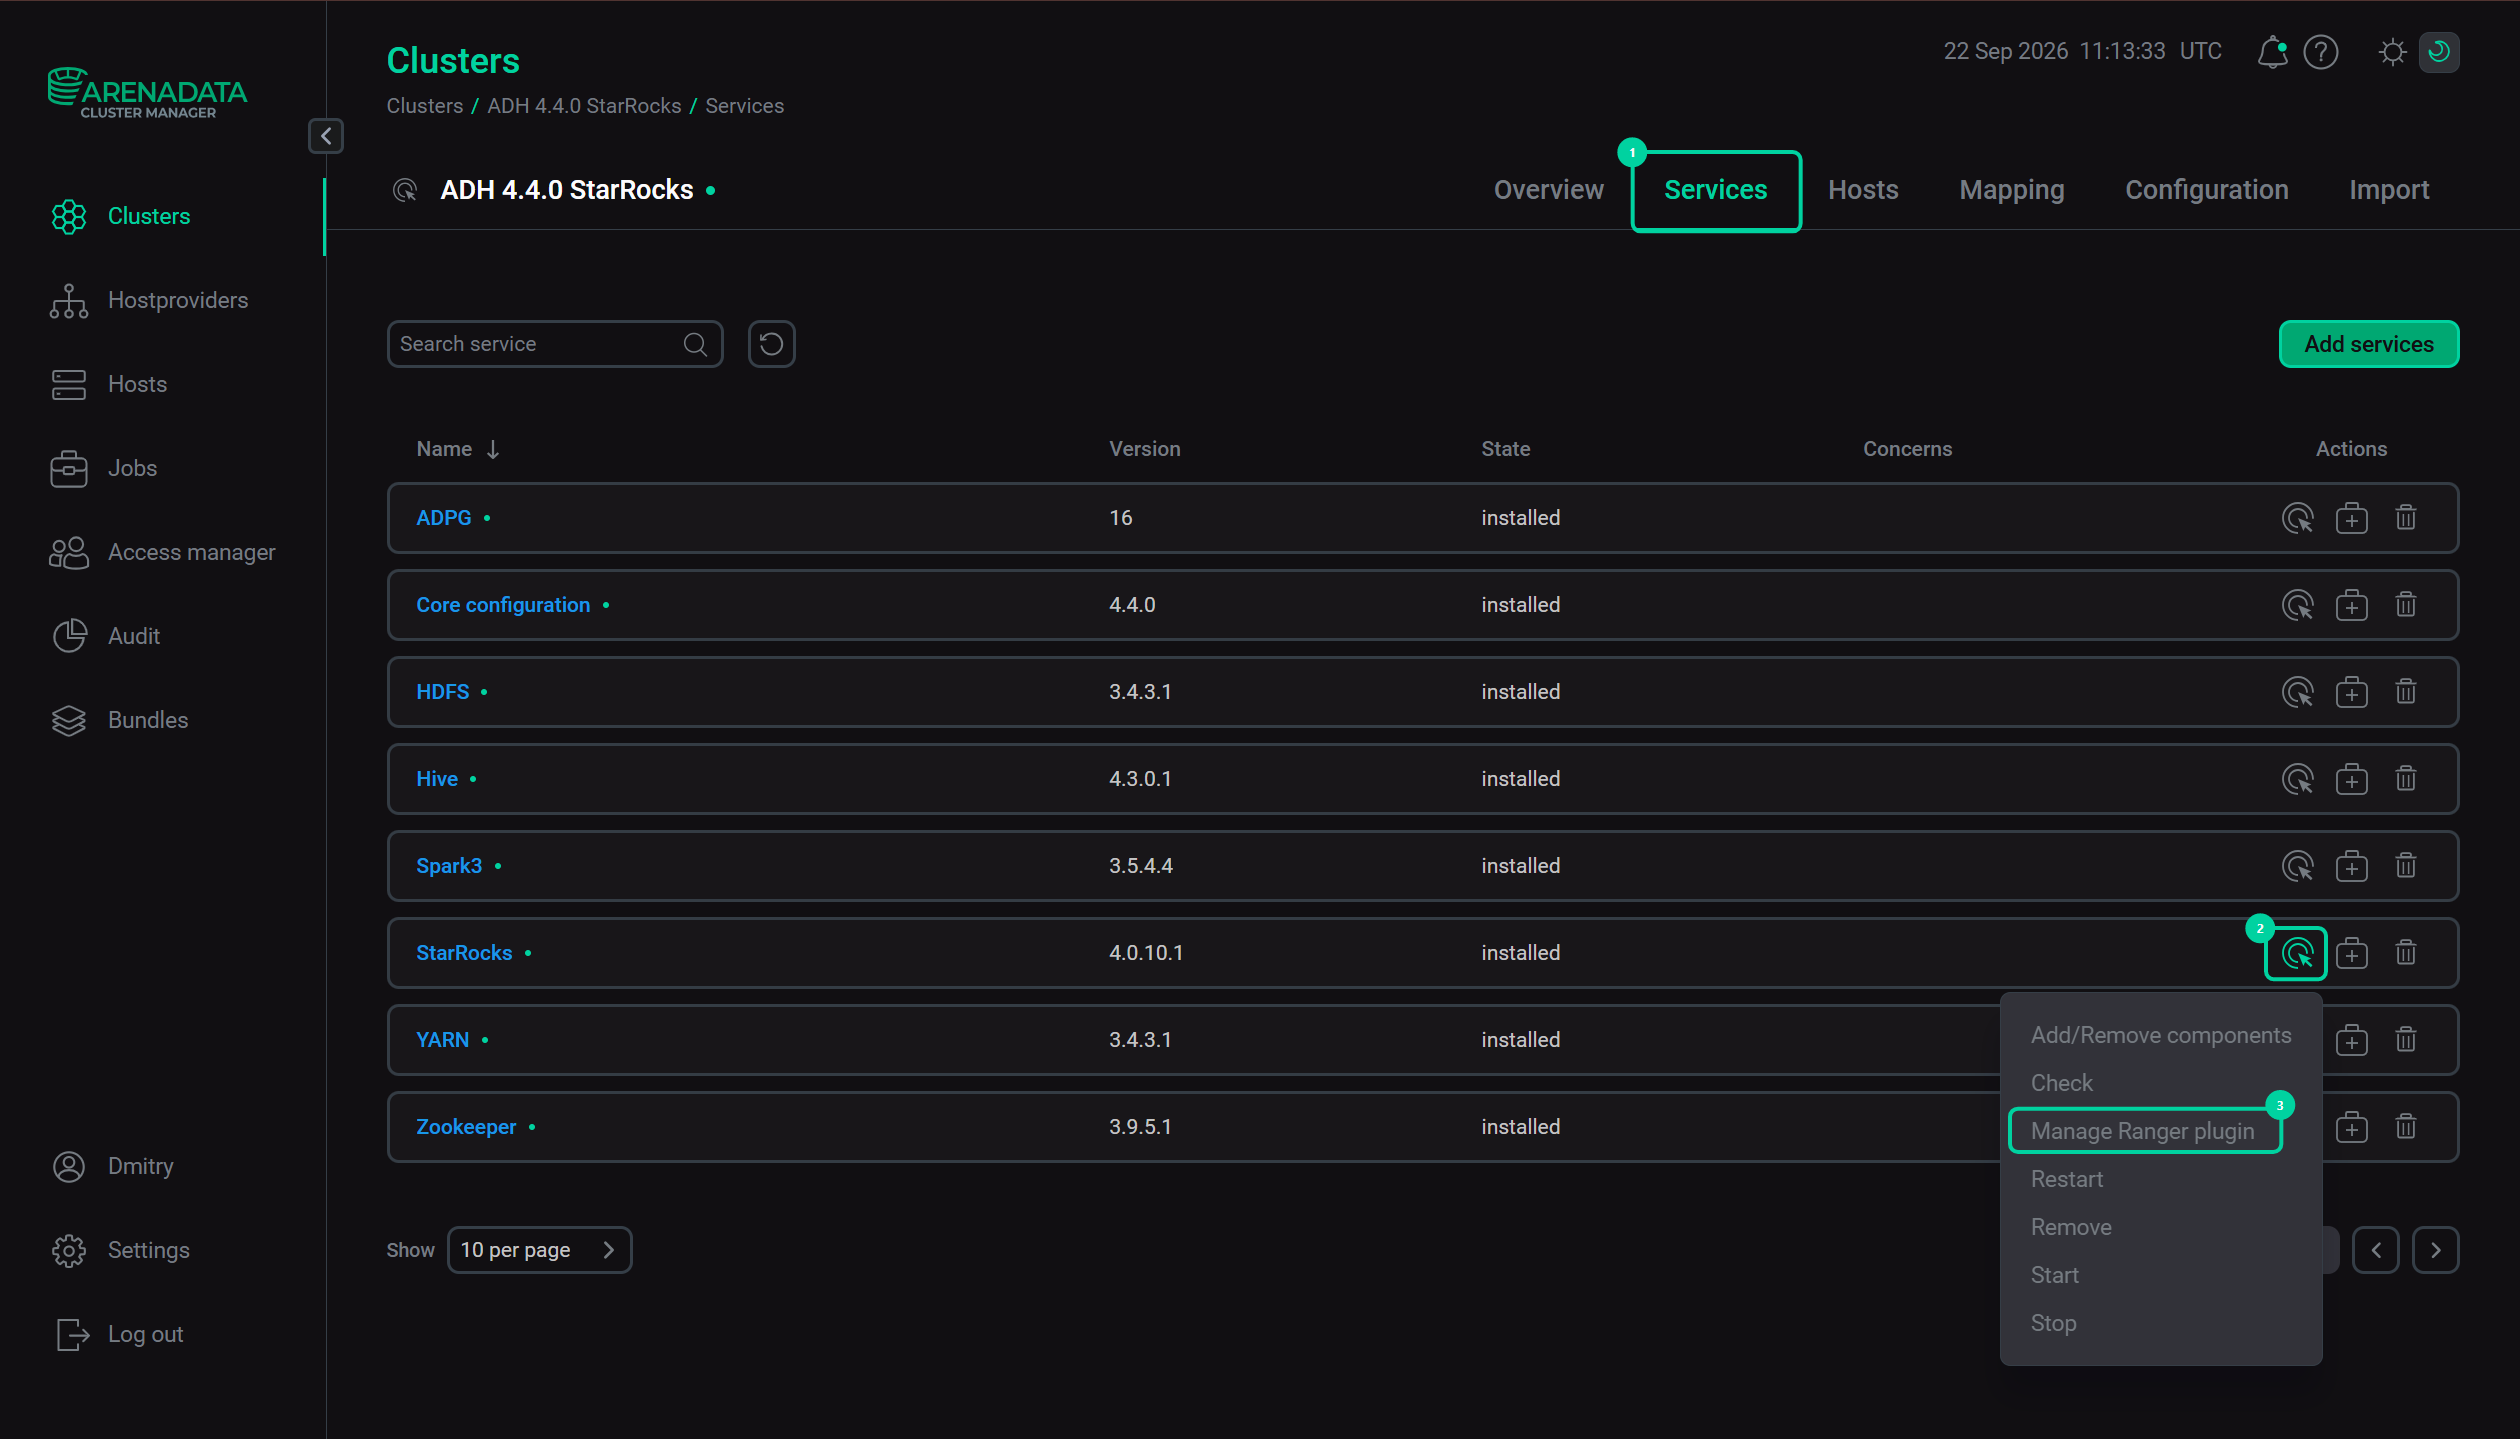Toggle maintenance mode for ADPG

click(x=2351, y=518)
